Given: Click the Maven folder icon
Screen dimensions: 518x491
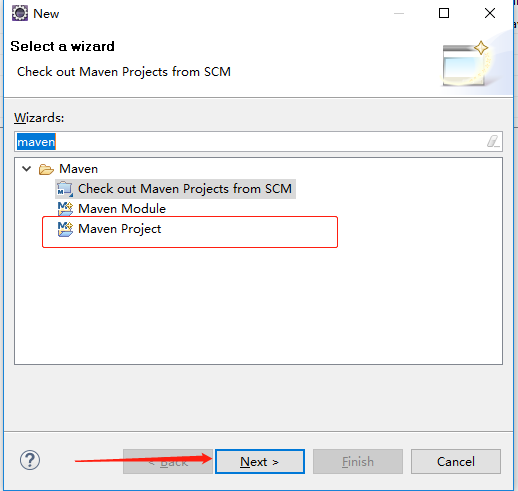Looking at the screenshot, I should click(x=46, y=169).
